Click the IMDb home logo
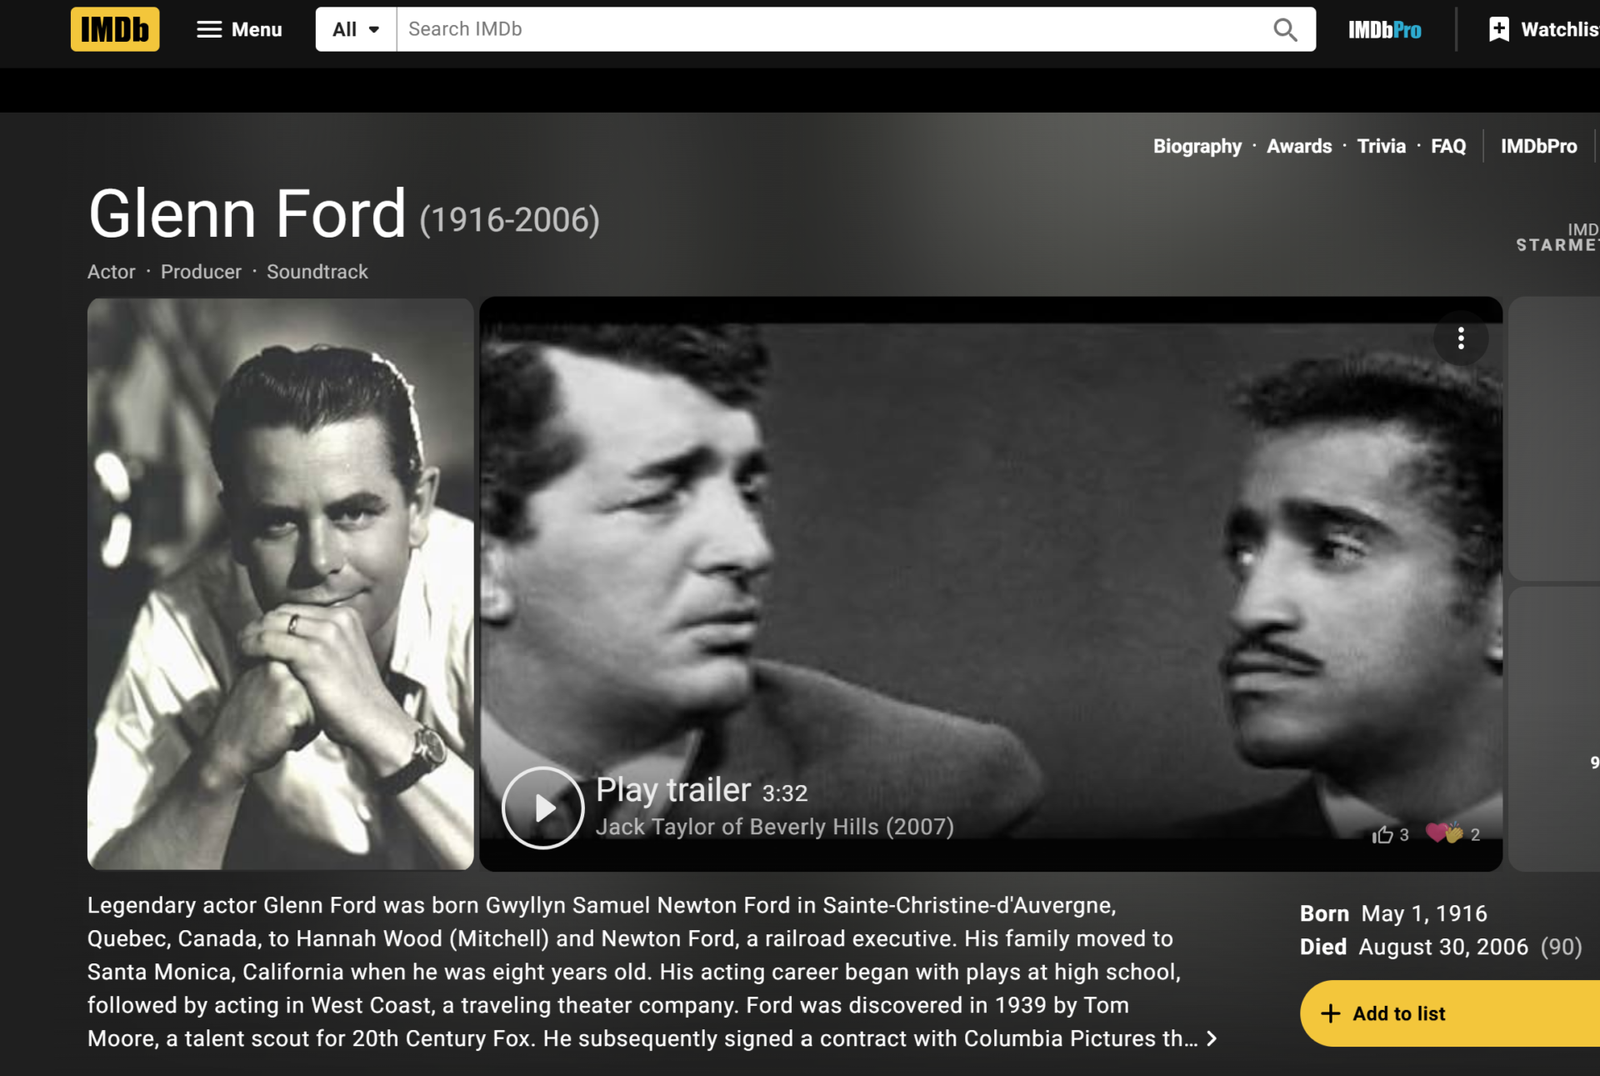 115,29
